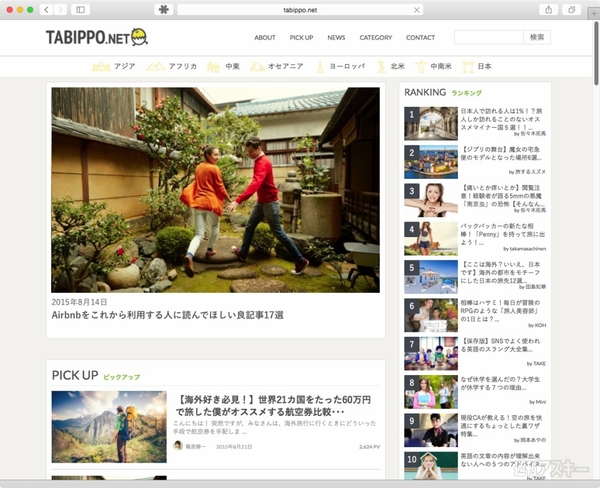Open ranking 8 休学 article text

500,384
